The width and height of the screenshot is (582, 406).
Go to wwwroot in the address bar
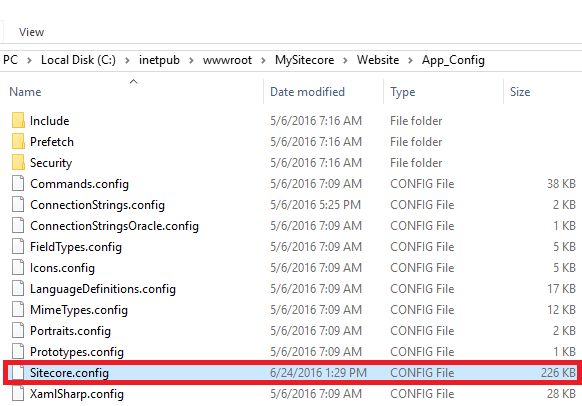[227, 60]
